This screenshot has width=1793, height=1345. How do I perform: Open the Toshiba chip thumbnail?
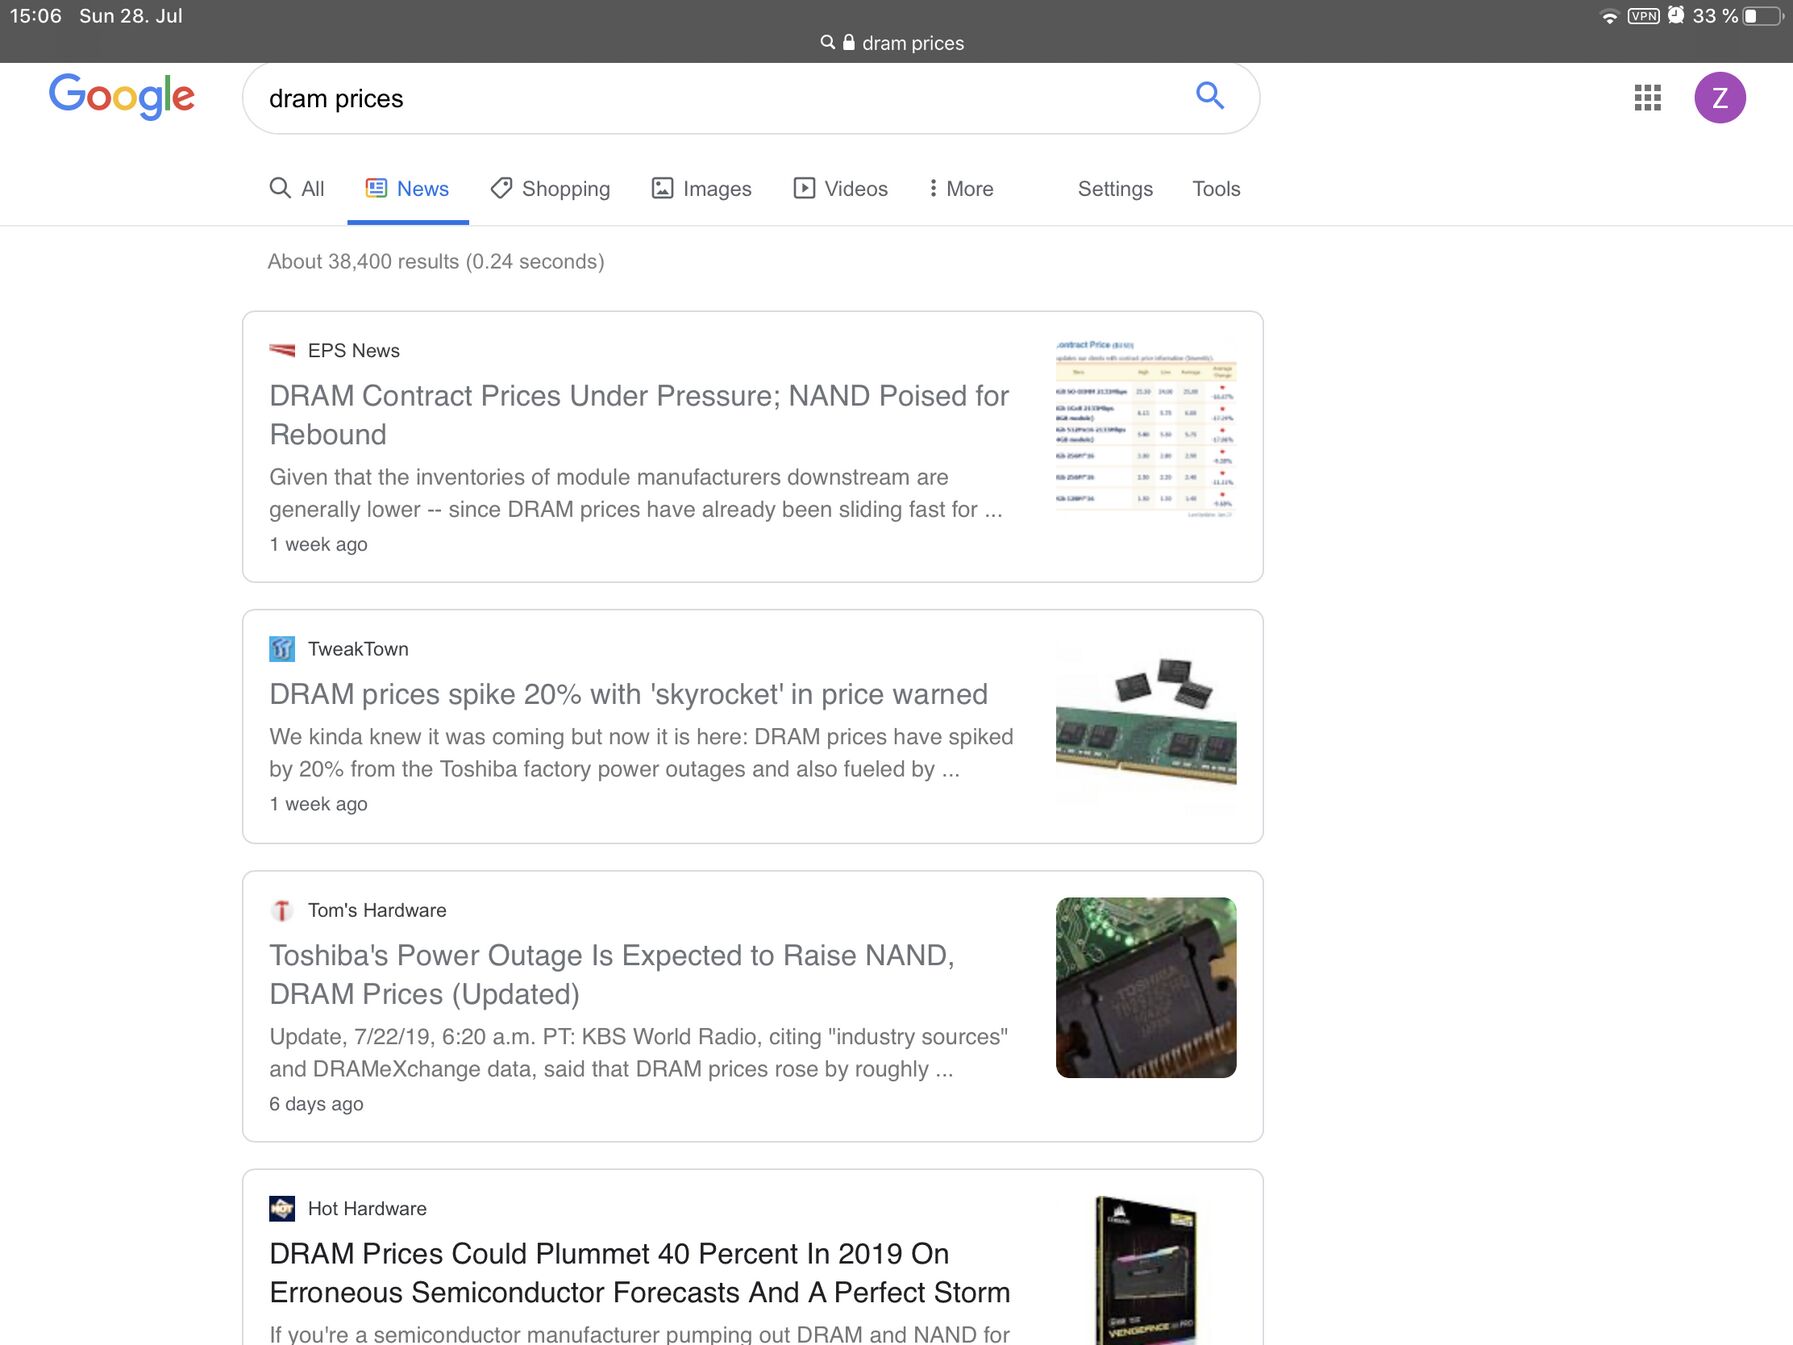click(x=1146, y=987)
